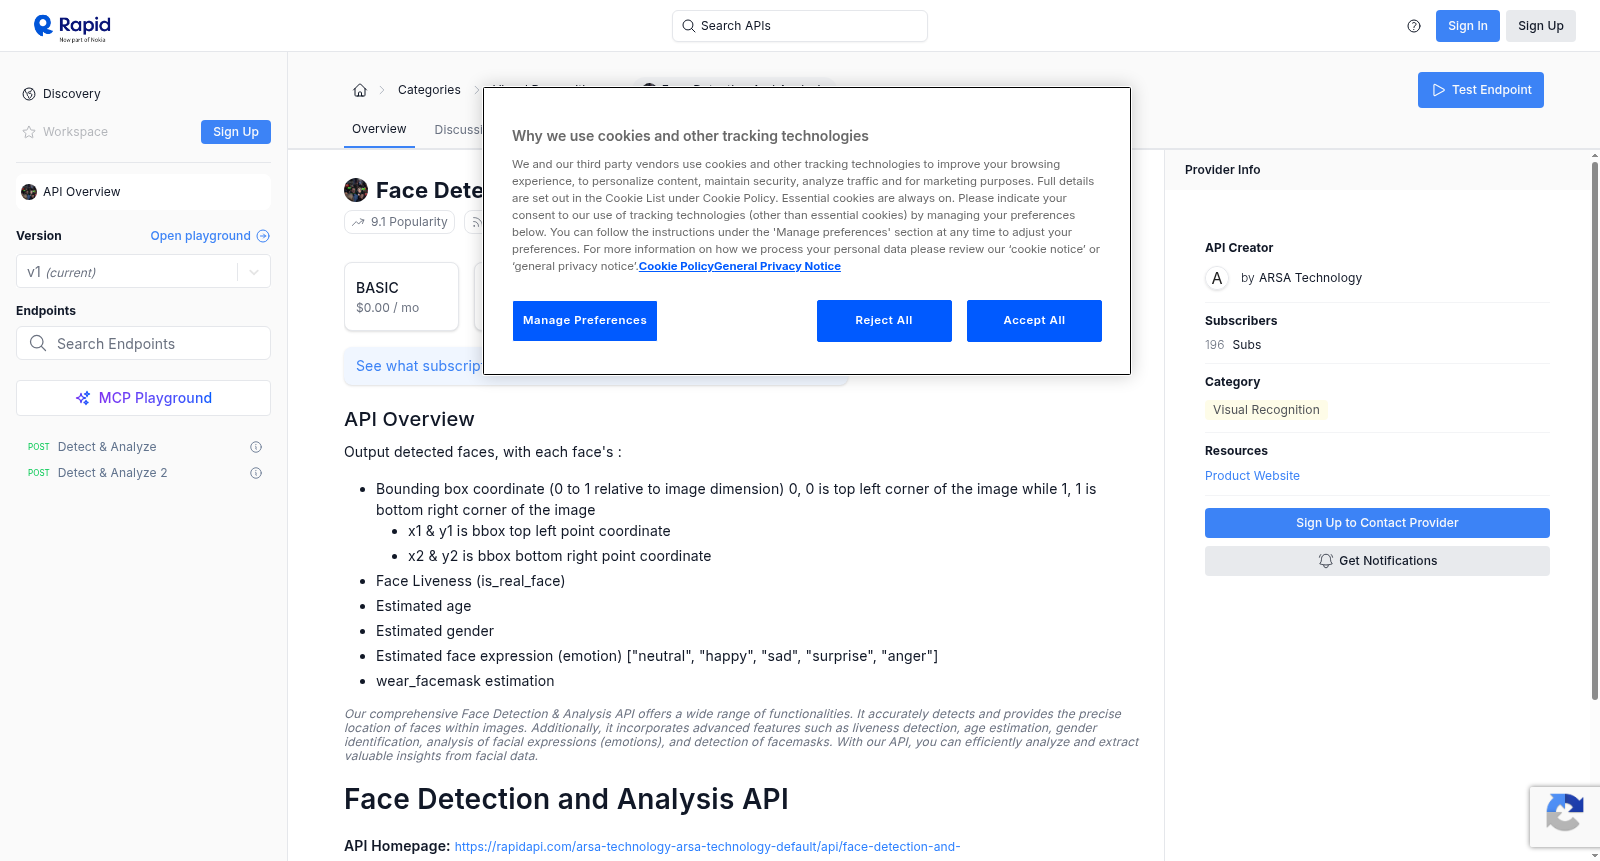Click the '196 Subs' subscriber count
Image resolution: width=1600 pixels, height=861 pixels.
click(x=1233, y=345)
